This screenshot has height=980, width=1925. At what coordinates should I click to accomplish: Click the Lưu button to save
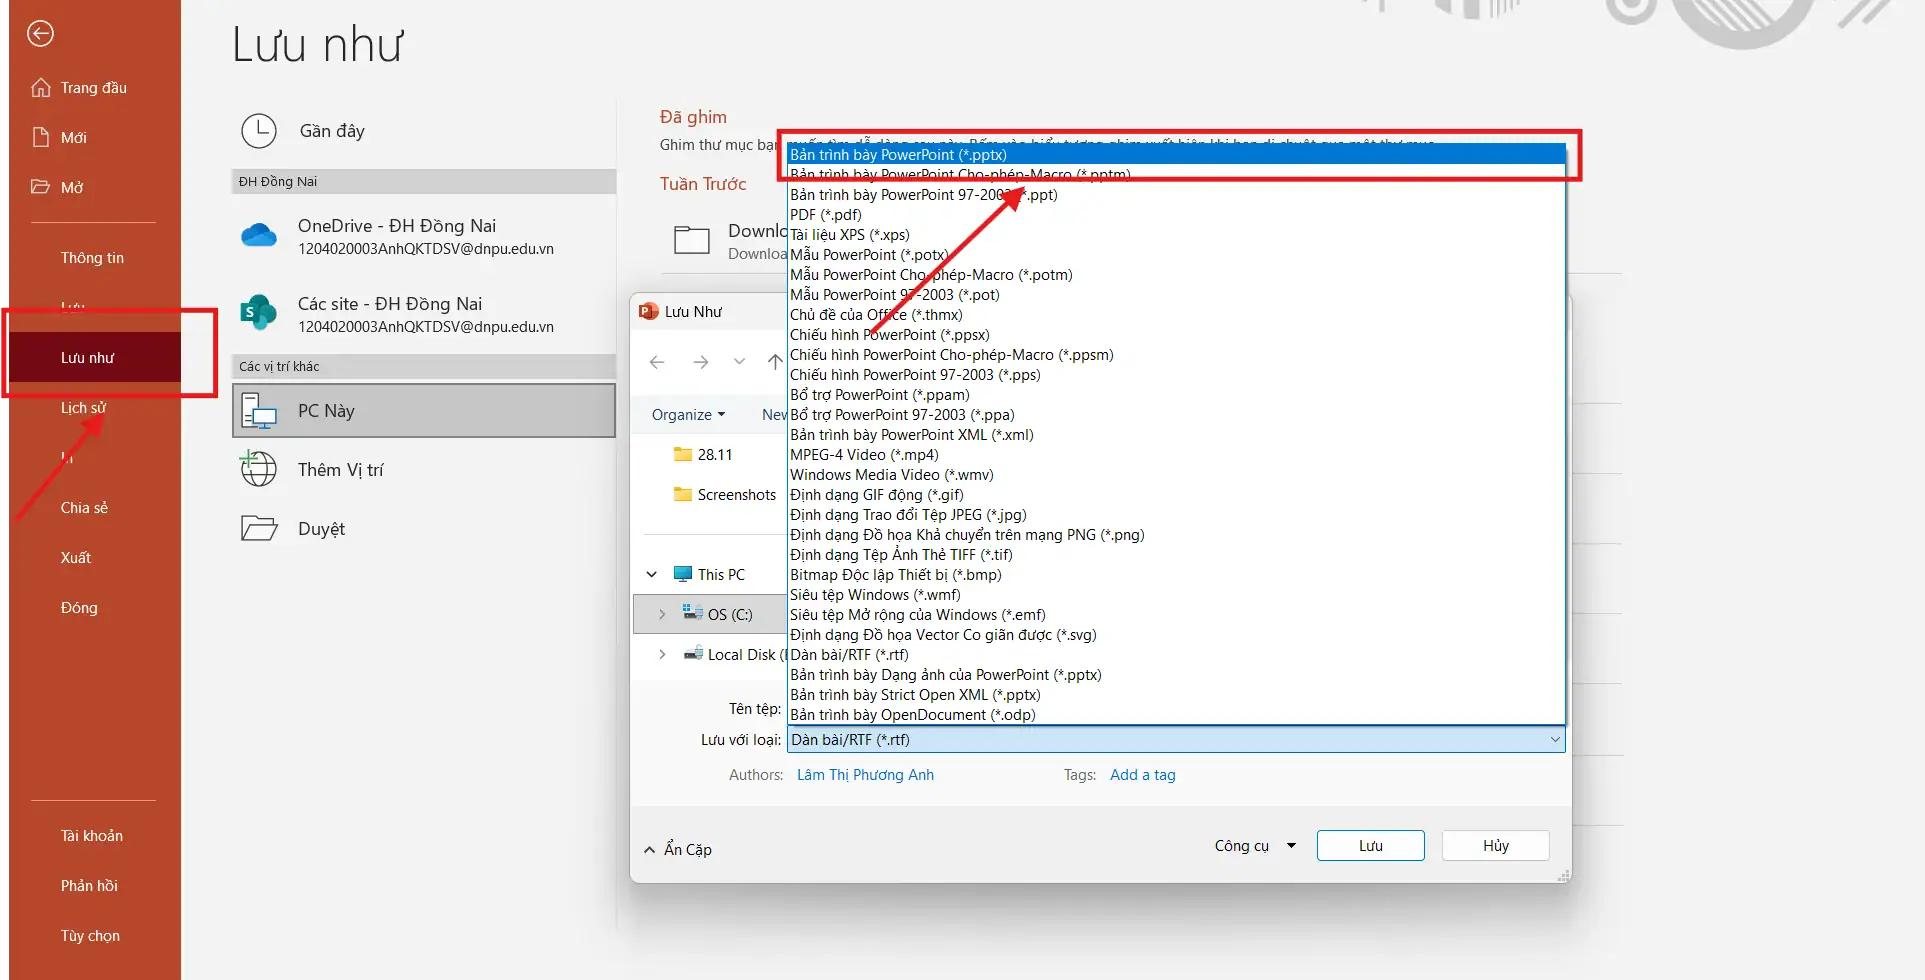point(1369,845)
